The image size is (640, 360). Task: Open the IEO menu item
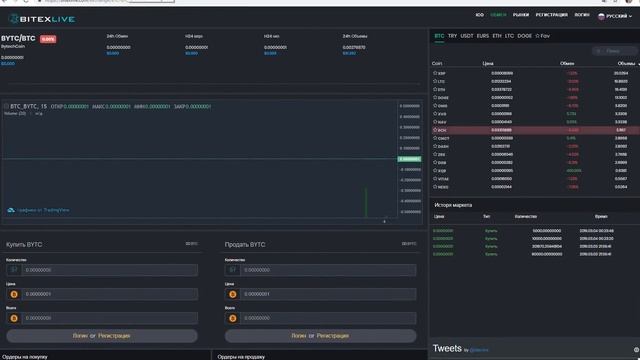(x=480, y=15)
